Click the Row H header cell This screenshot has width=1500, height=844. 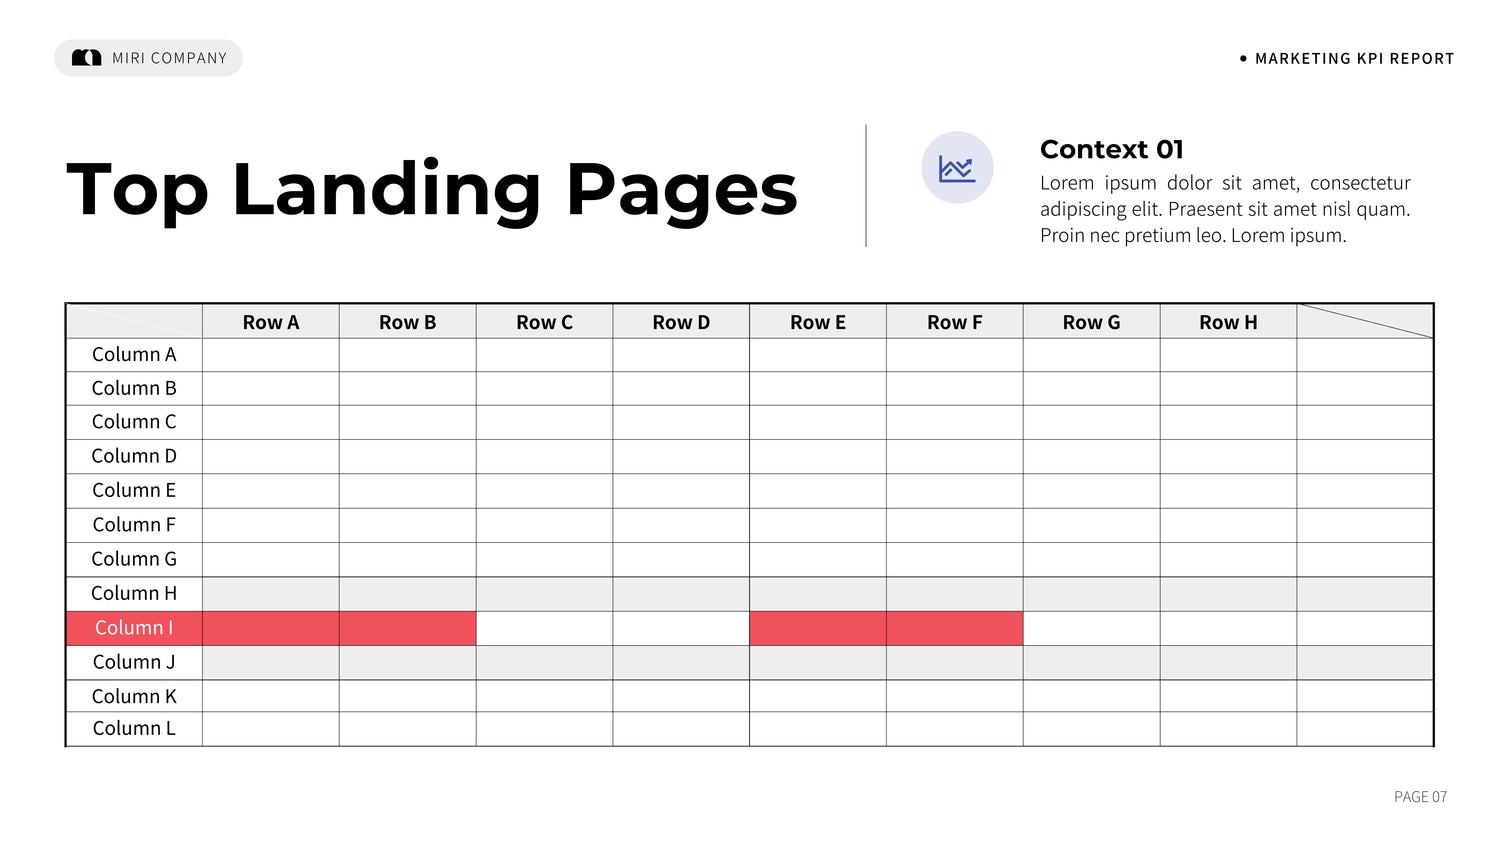1228,322
